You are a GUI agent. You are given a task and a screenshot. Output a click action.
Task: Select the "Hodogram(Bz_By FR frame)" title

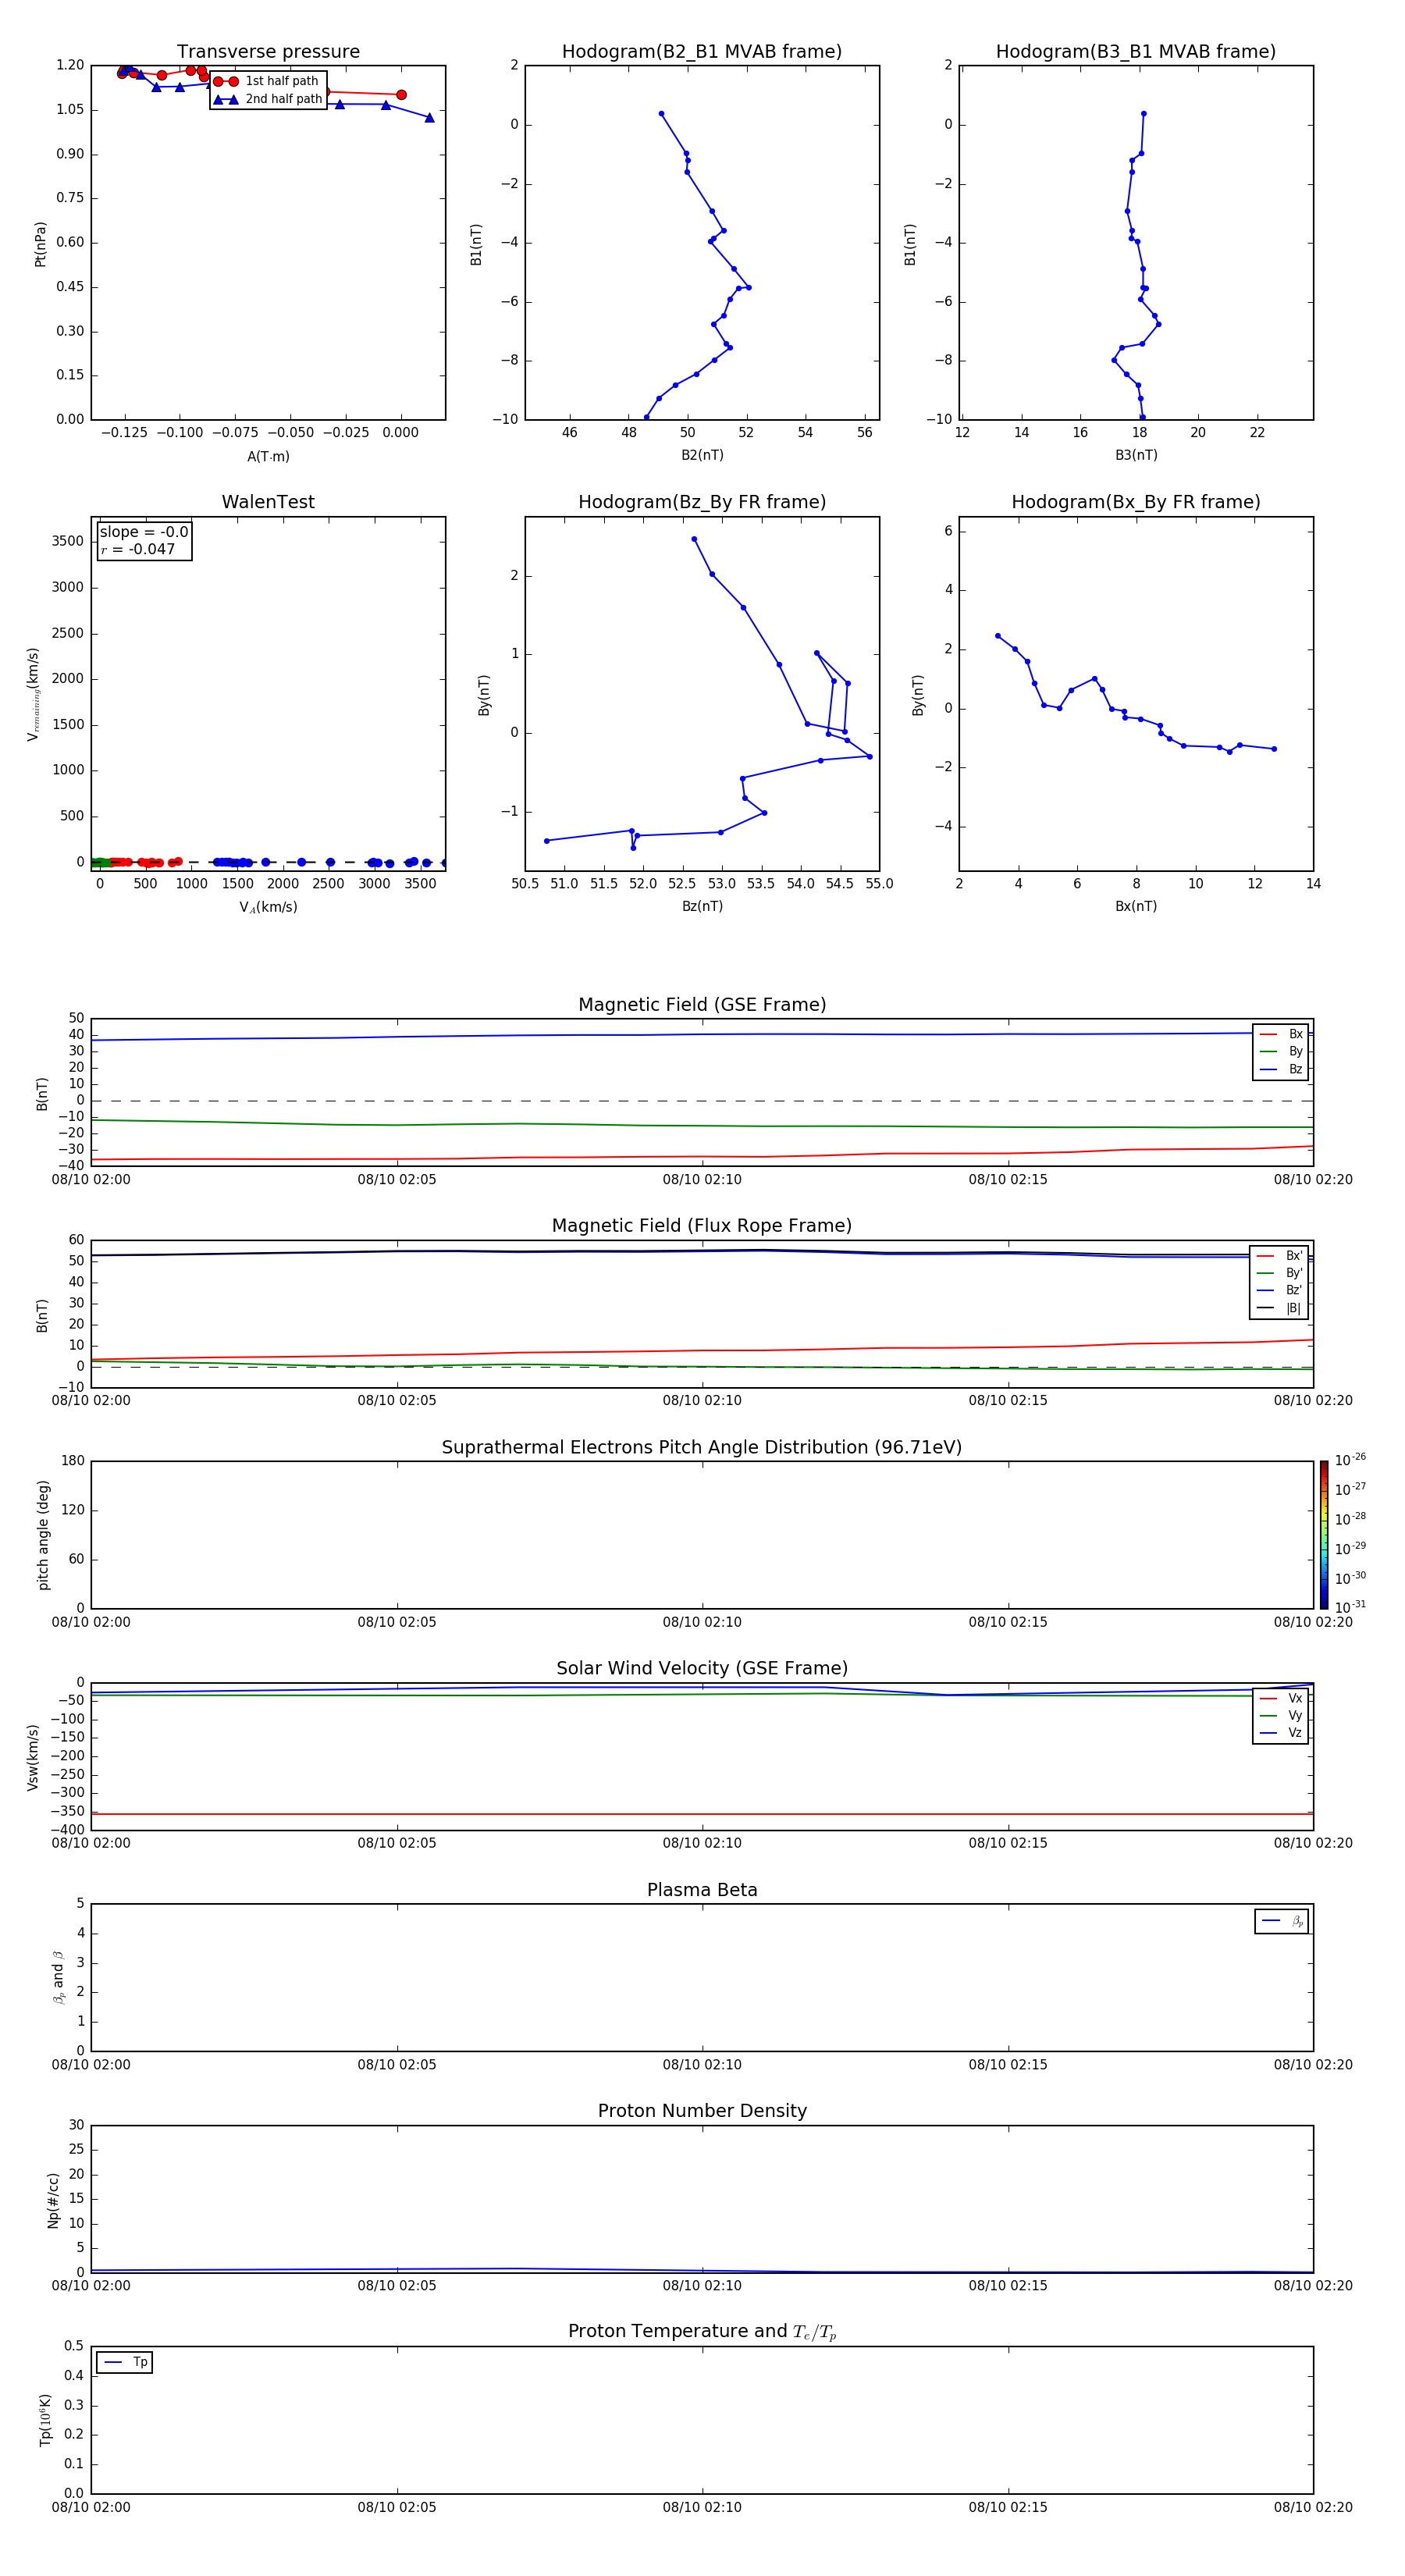(x=702, y=502)
